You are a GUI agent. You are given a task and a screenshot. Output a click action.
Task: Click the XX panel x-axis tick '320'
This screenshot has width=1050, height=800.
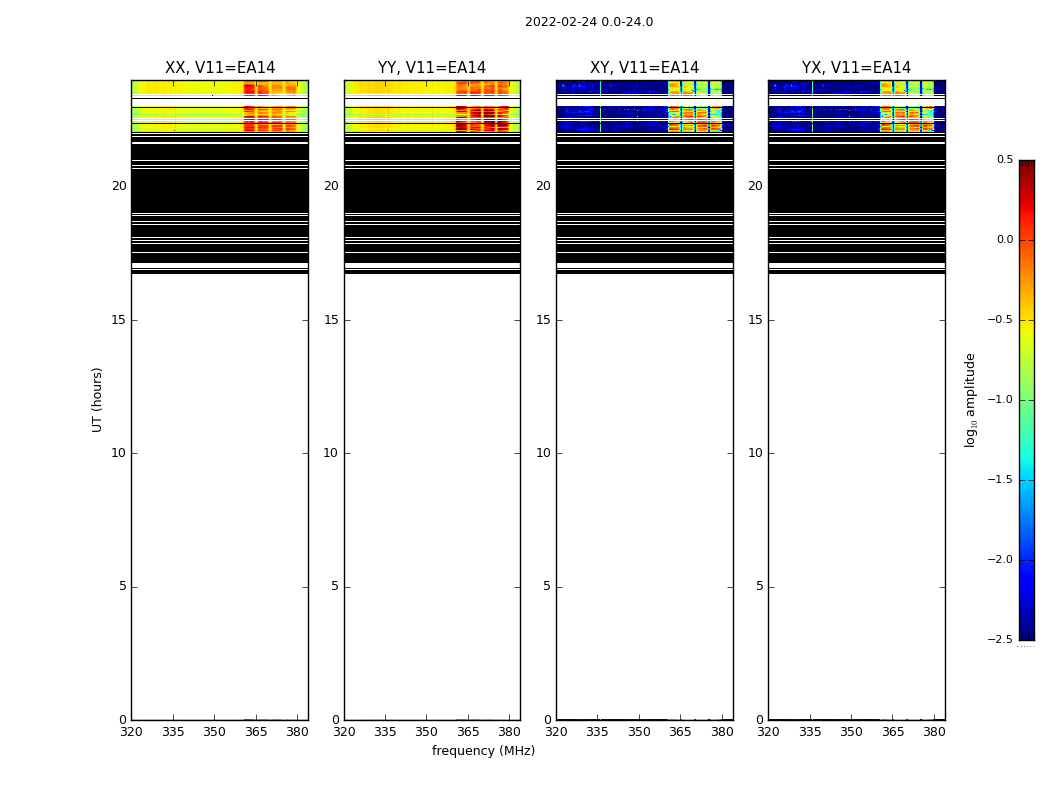pos(131,732)
